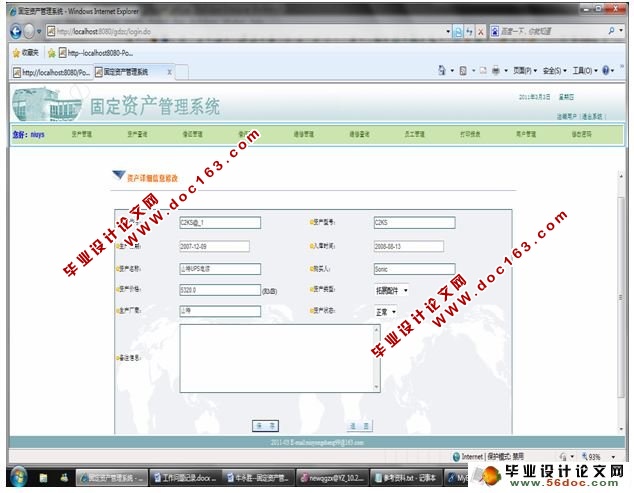Screen dimensions: 634x493
Task: Click the page vertical scrollbar thumb
Action: pos(621,296)
